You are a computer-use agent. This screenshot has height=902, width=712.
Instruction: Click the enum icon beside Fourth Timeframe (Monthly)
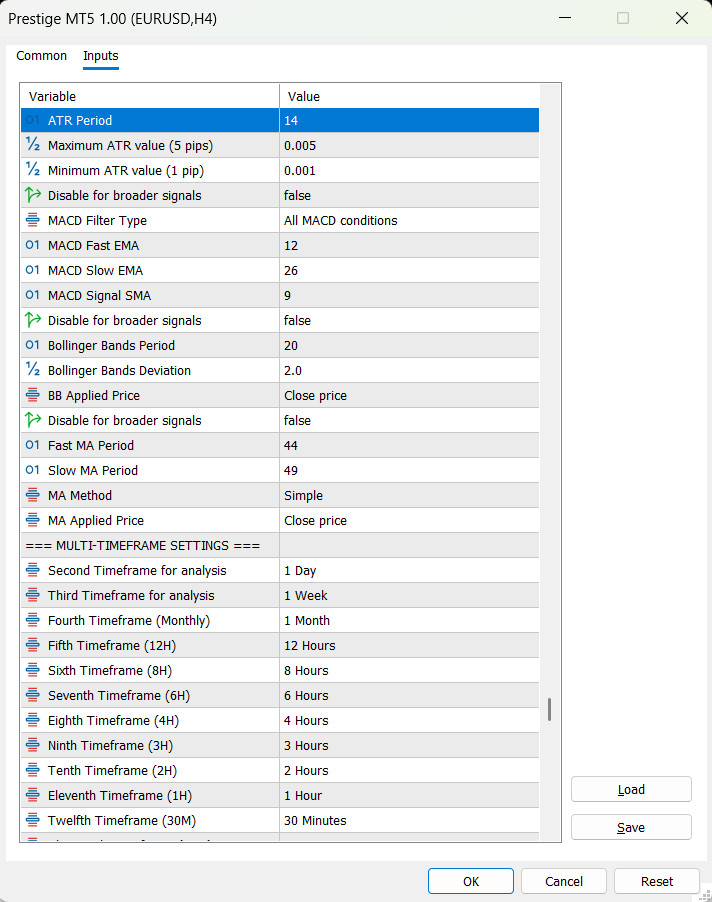(33, 620)
